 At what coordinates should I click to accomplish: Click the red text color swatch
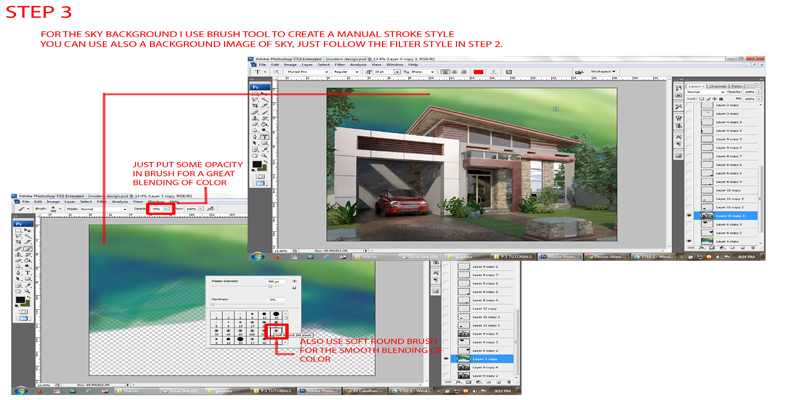pyautogui.click(x=478, y=72)
